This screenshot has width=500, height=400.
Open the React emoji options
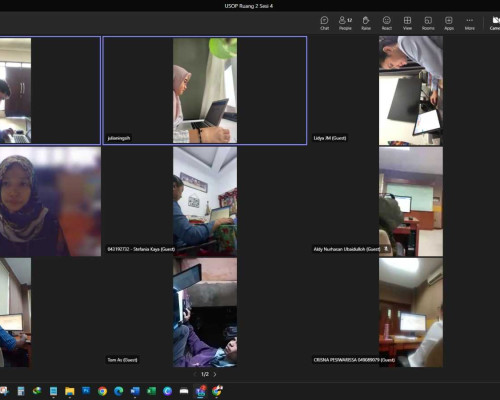[x=387, y=23]
